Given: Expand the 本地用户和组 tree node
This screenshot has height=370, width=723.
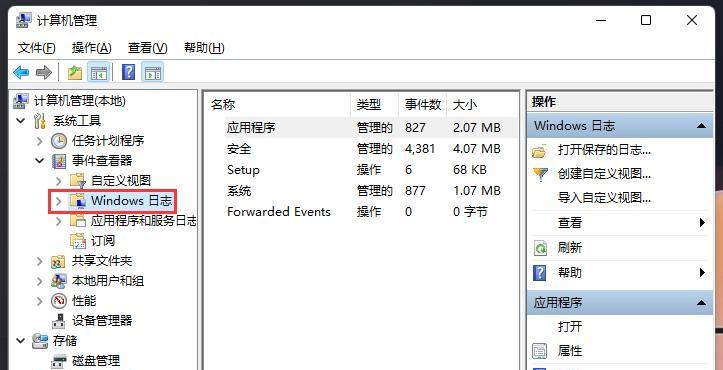Looking at the screenshot, I should point(39,281).
